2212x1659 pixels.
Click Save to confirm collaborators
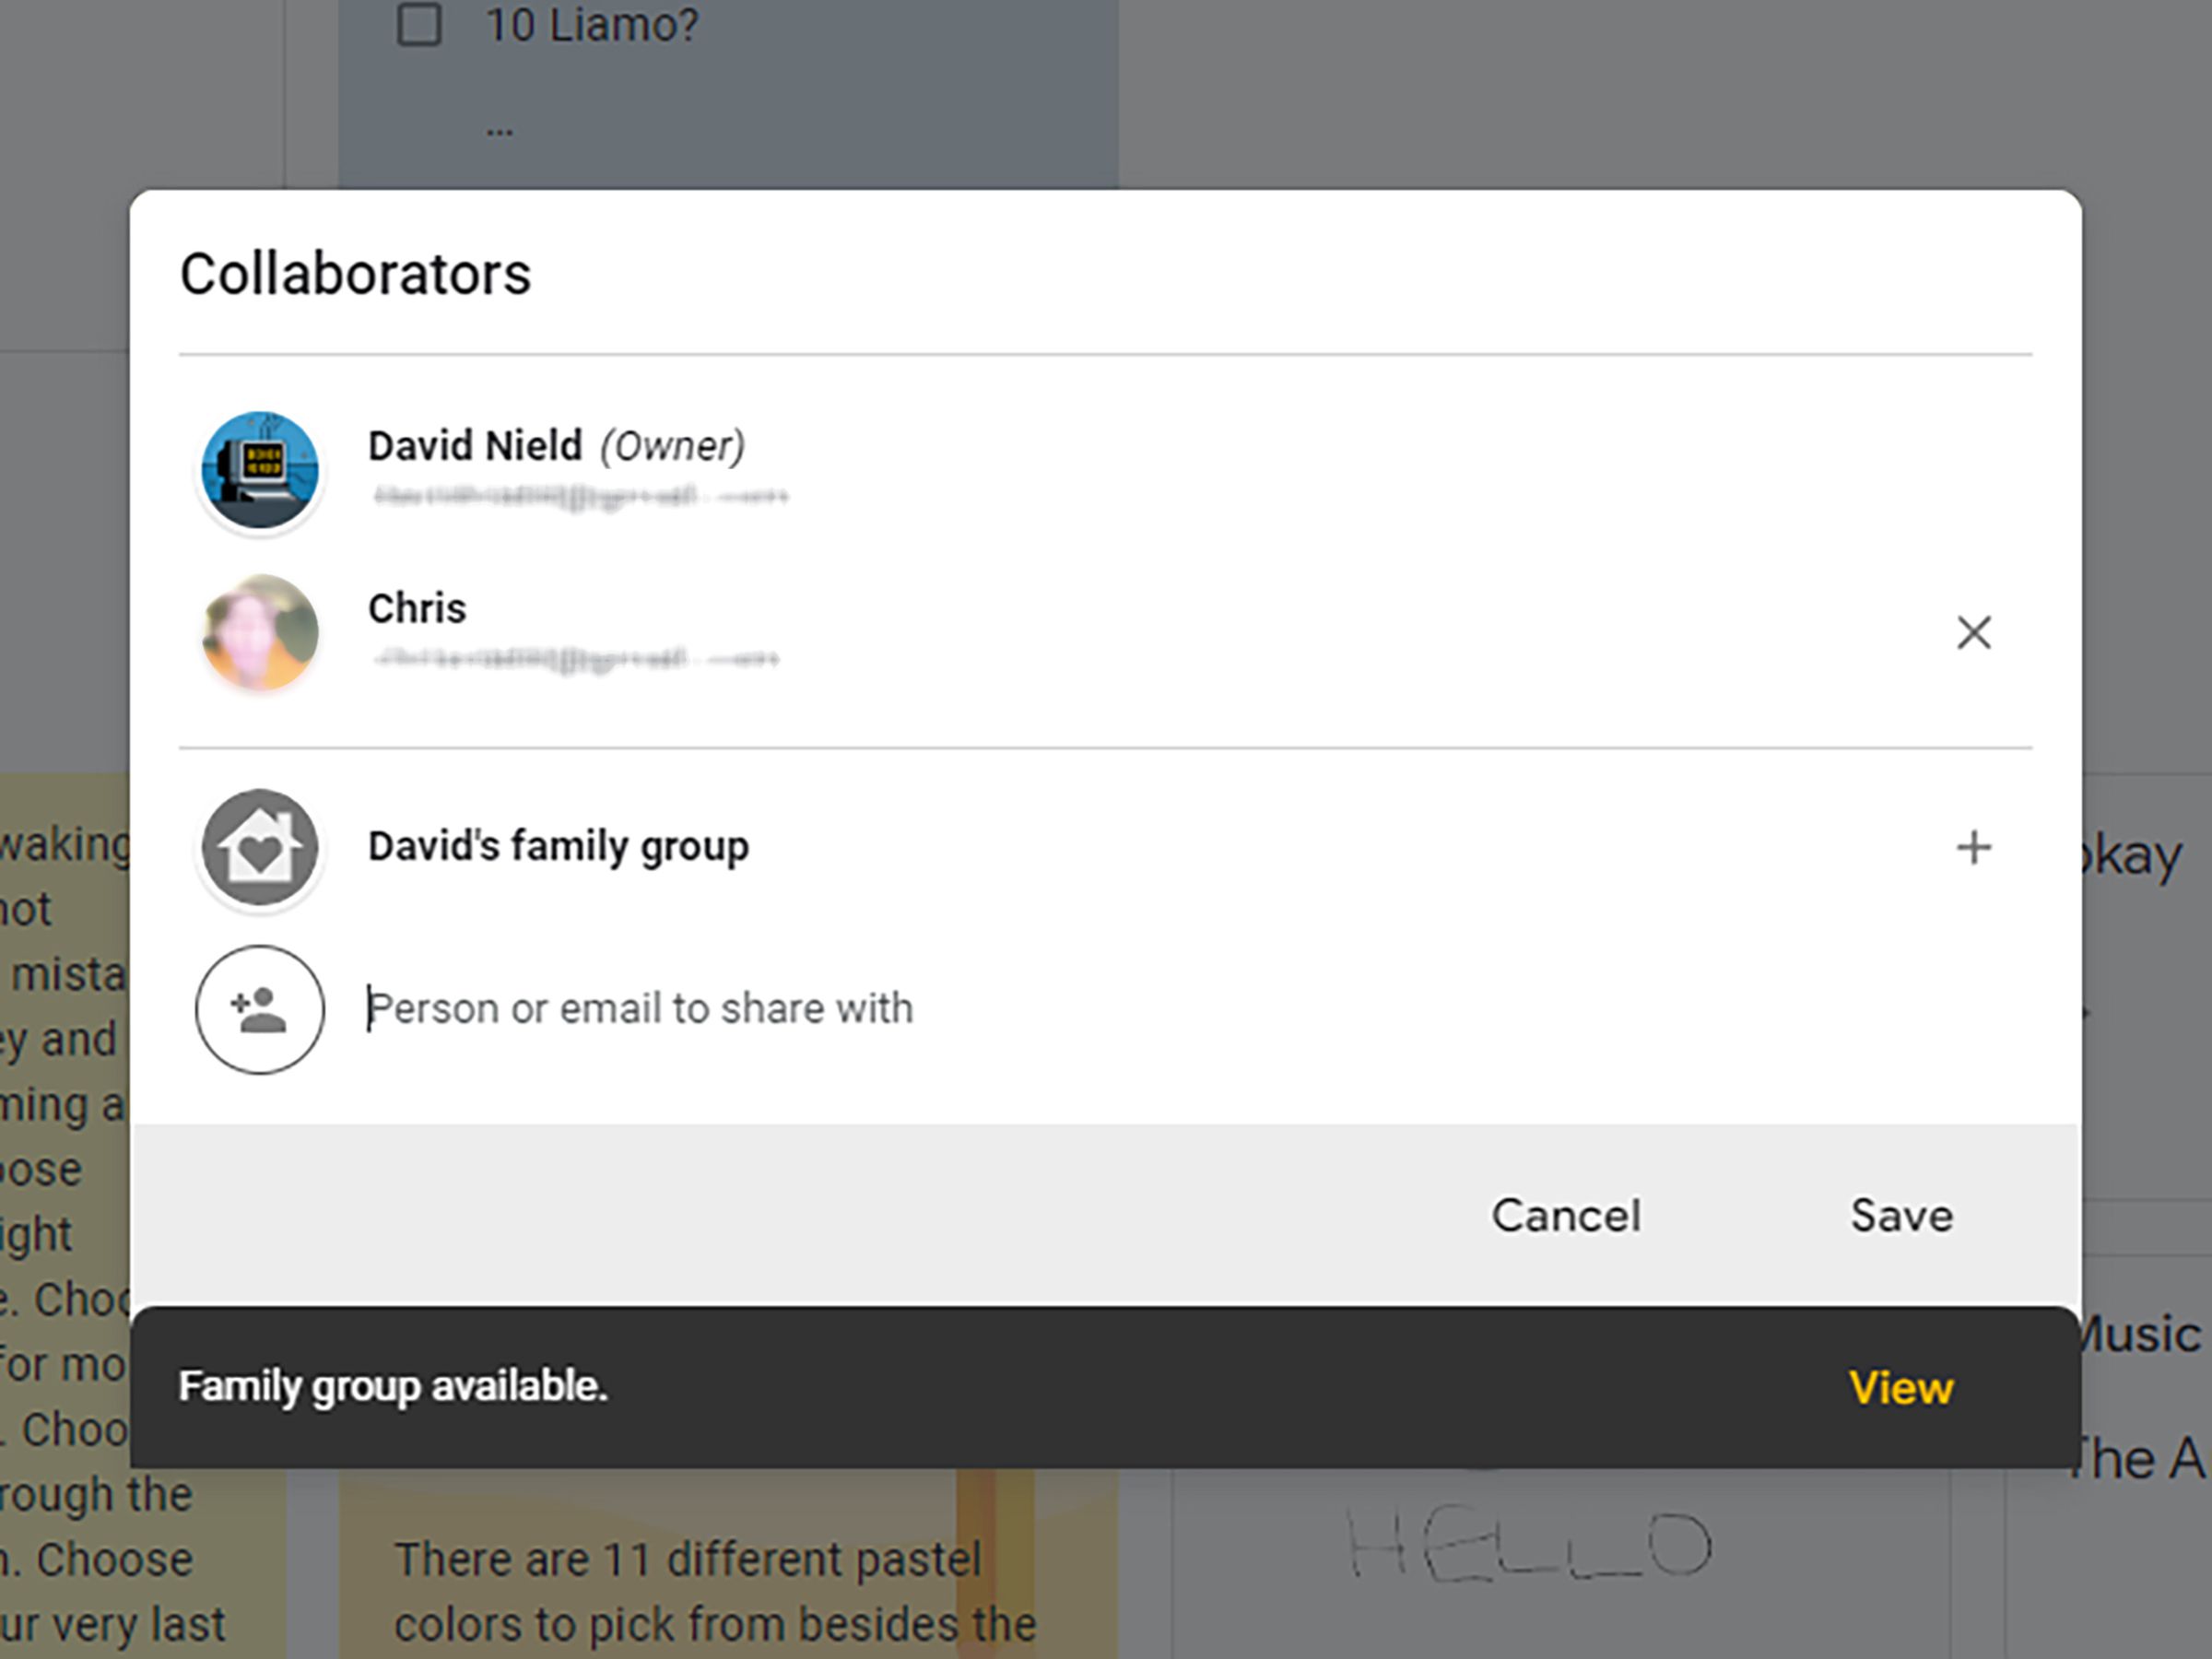coord(1895,1213)
